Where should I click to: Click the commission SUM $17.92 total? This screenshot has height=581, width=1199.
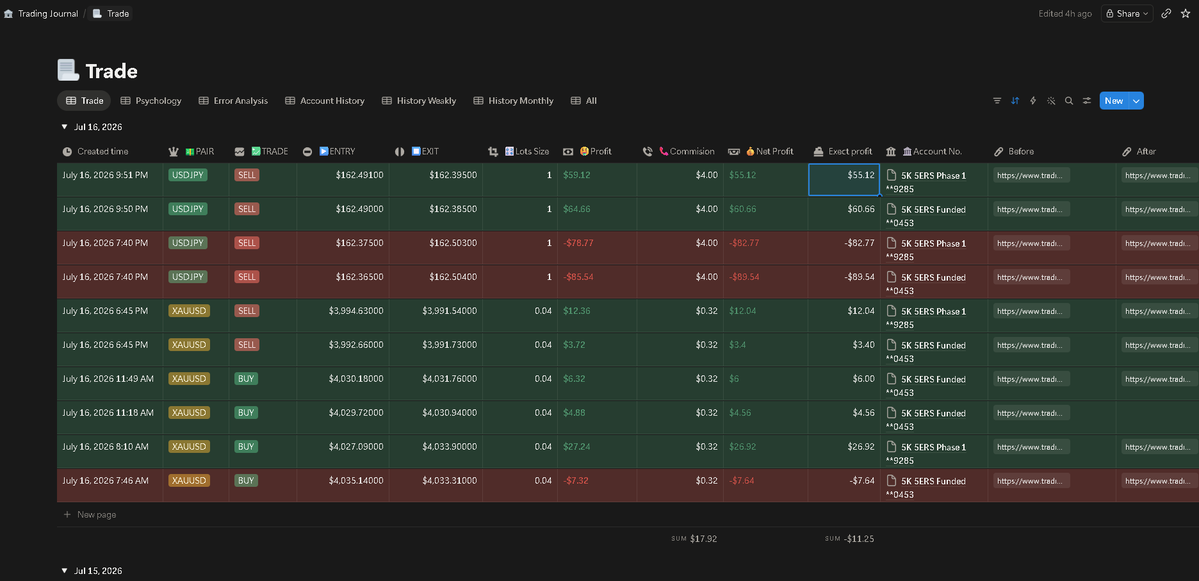[694, 538]
